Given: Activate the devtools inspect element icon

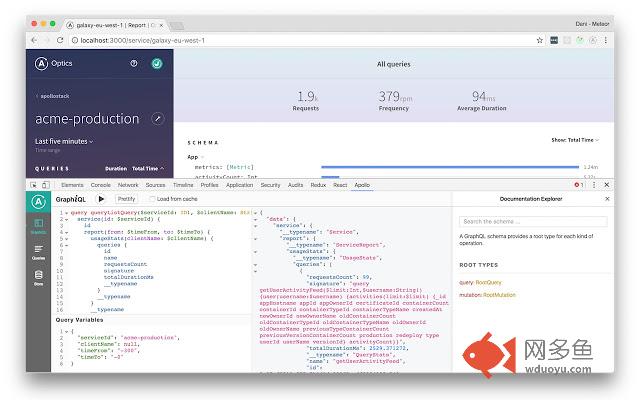Looking at the screenshot, I should [x=33, y=185].
